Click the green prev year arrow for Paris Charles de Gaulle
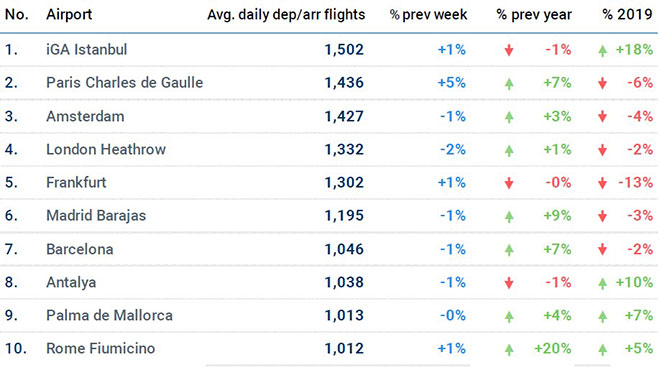660x370 pixels. (x=509, y=84)
